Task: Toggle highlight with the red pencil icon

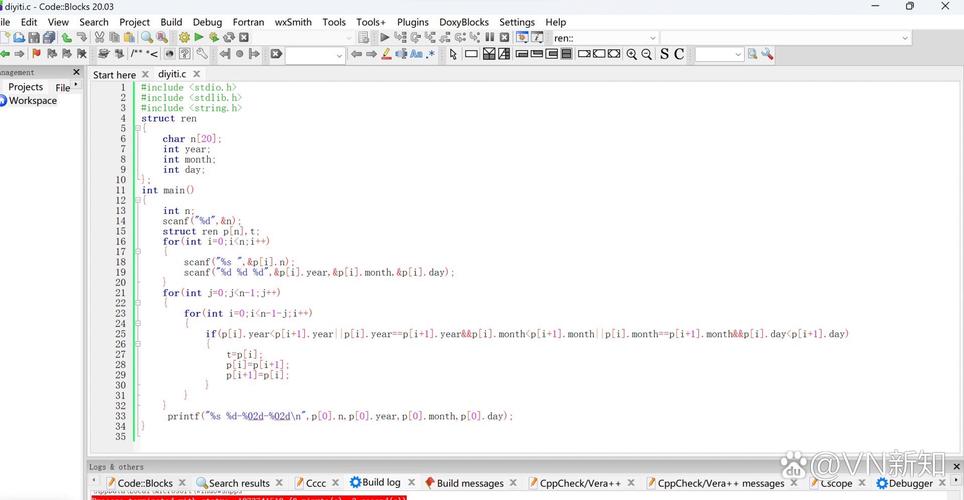Action: coord(386,54)
